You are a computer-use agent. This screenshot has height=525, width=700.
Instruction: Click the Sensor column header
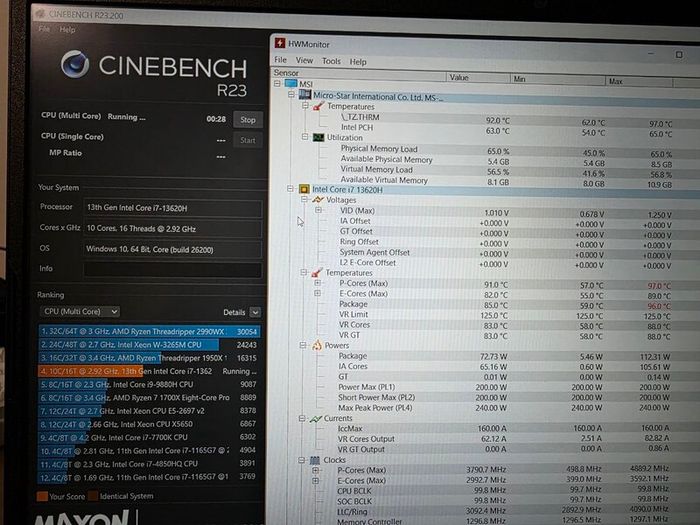[359, 74]
